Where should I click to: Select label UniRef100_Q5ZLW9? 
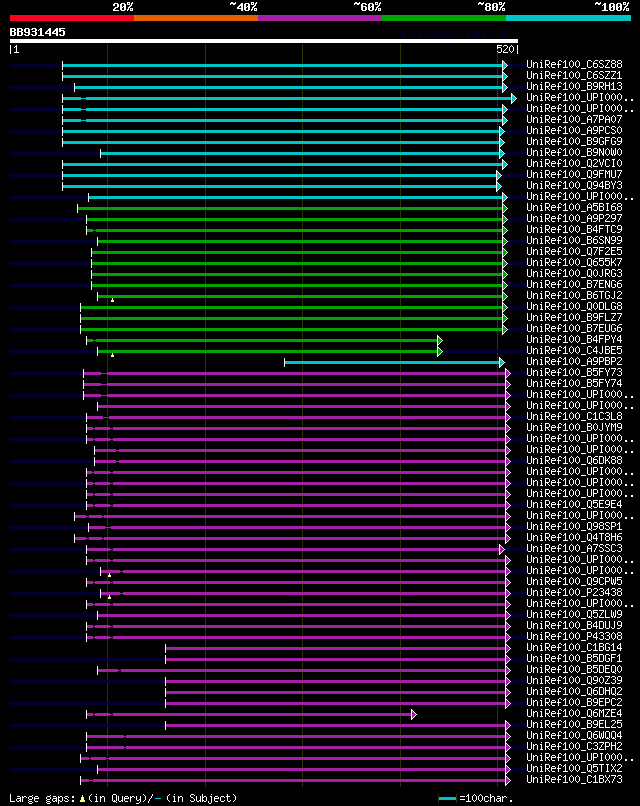point(574,615)
